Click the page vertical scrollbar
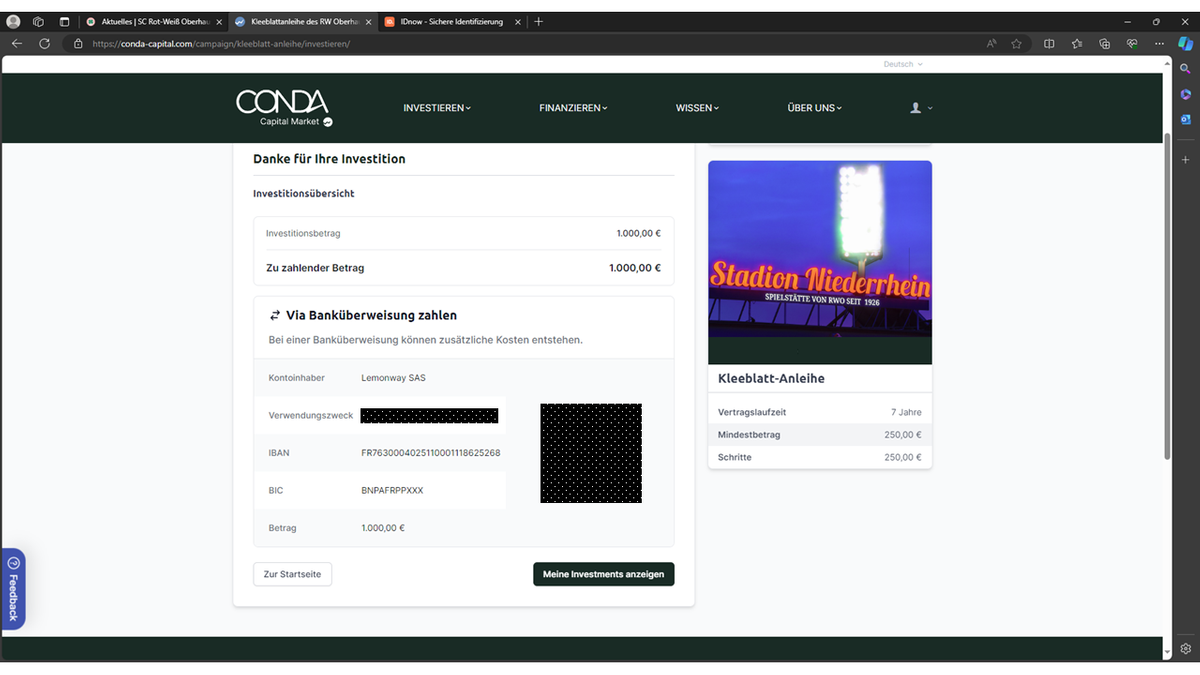Viewport: 1200px width, 675px height. 1166,295
